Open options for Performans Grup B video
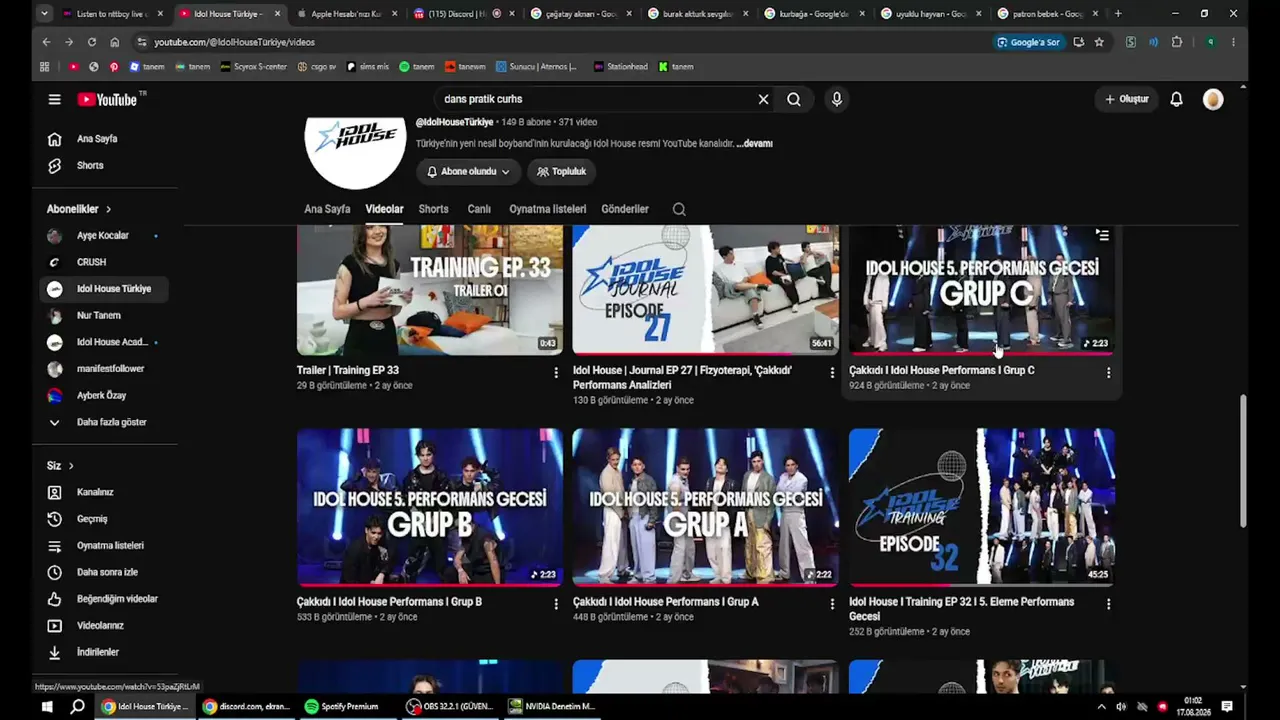Screen dimensions: 1280x720 tap(556, 604)
